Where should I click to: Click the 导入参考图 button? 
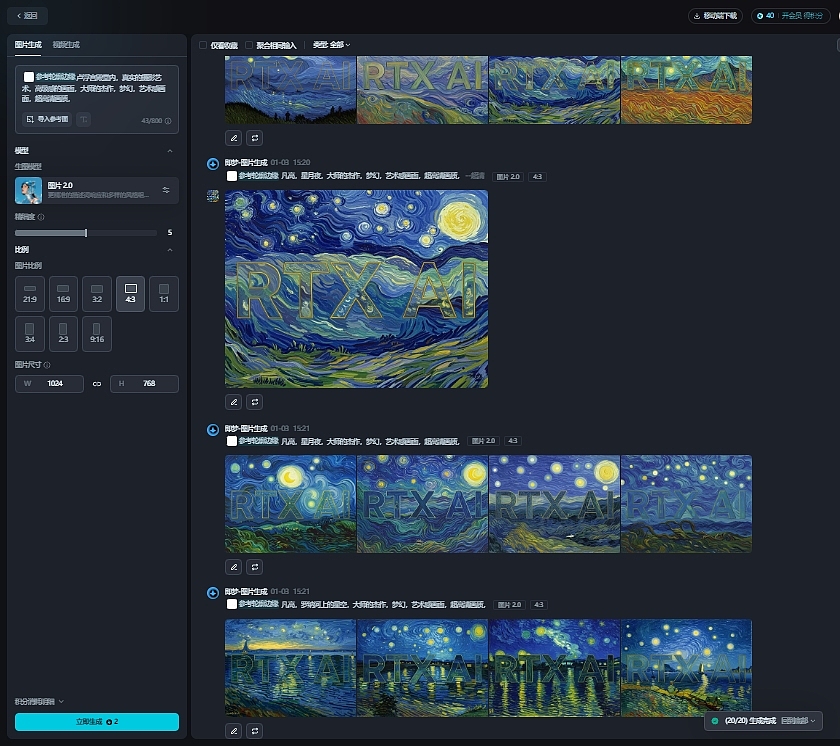(47, 119)
